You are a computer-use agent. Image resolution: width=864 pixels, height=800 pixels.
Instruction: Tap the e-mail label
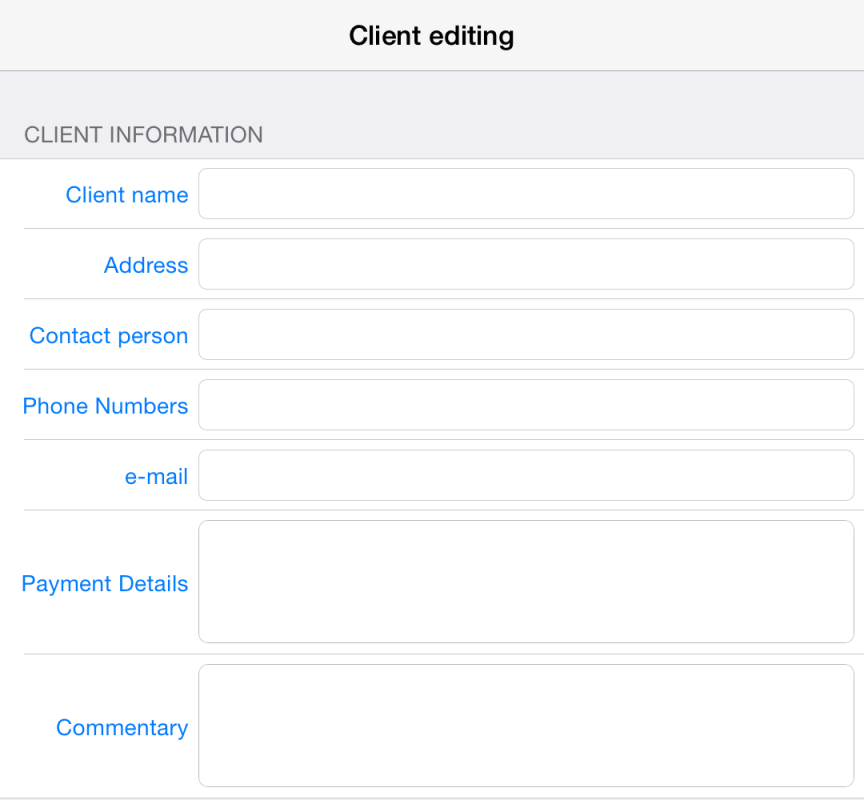click(156, 477)
